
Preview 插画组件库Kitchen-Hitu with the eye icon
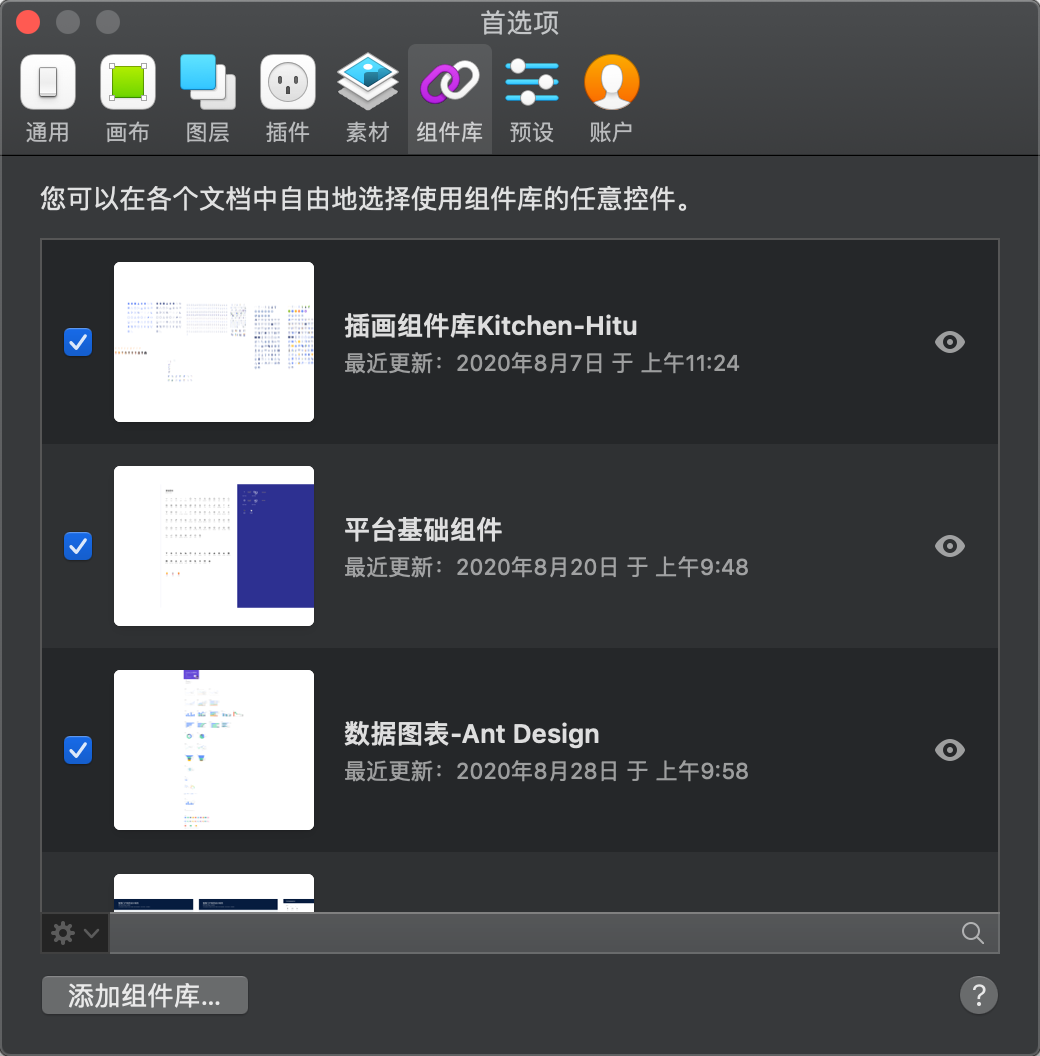(x=949, y=342)
